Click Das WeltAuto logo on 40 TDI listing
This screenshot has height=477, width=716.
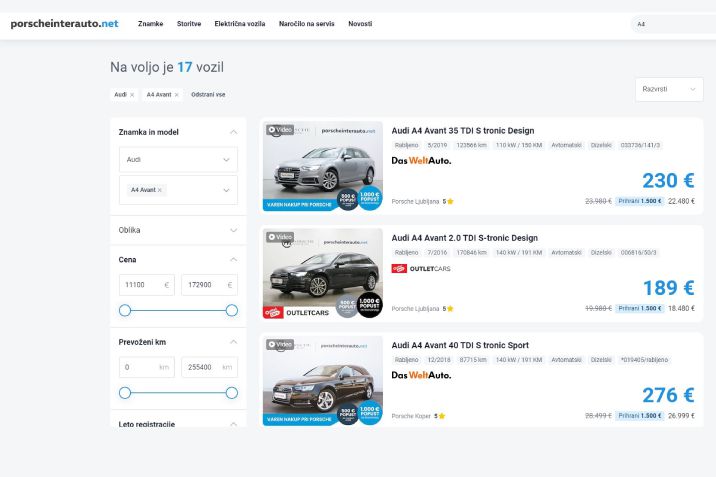tap(421, 375)
